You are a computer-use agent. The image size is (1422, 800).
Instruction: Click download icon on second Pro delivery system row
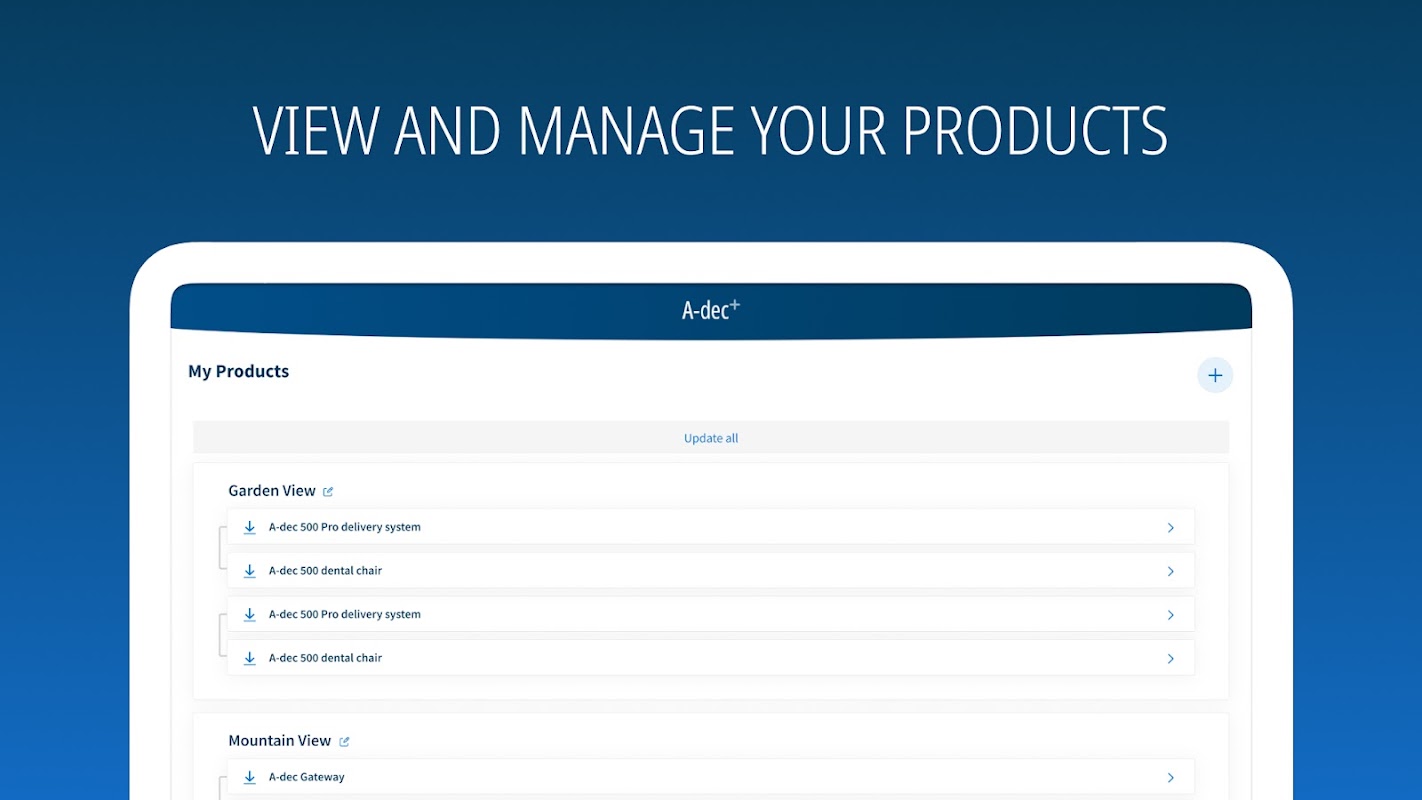click(x=250, y=615)
